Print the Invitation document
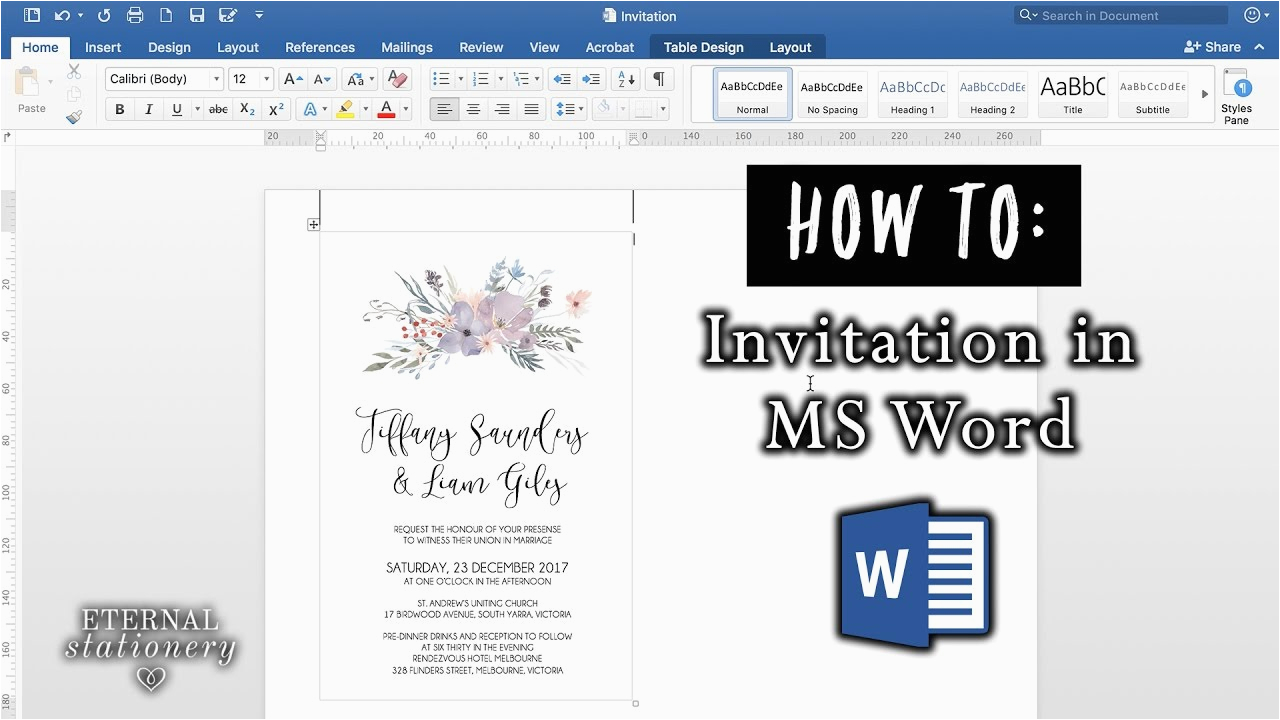 [x=134, y=14]
